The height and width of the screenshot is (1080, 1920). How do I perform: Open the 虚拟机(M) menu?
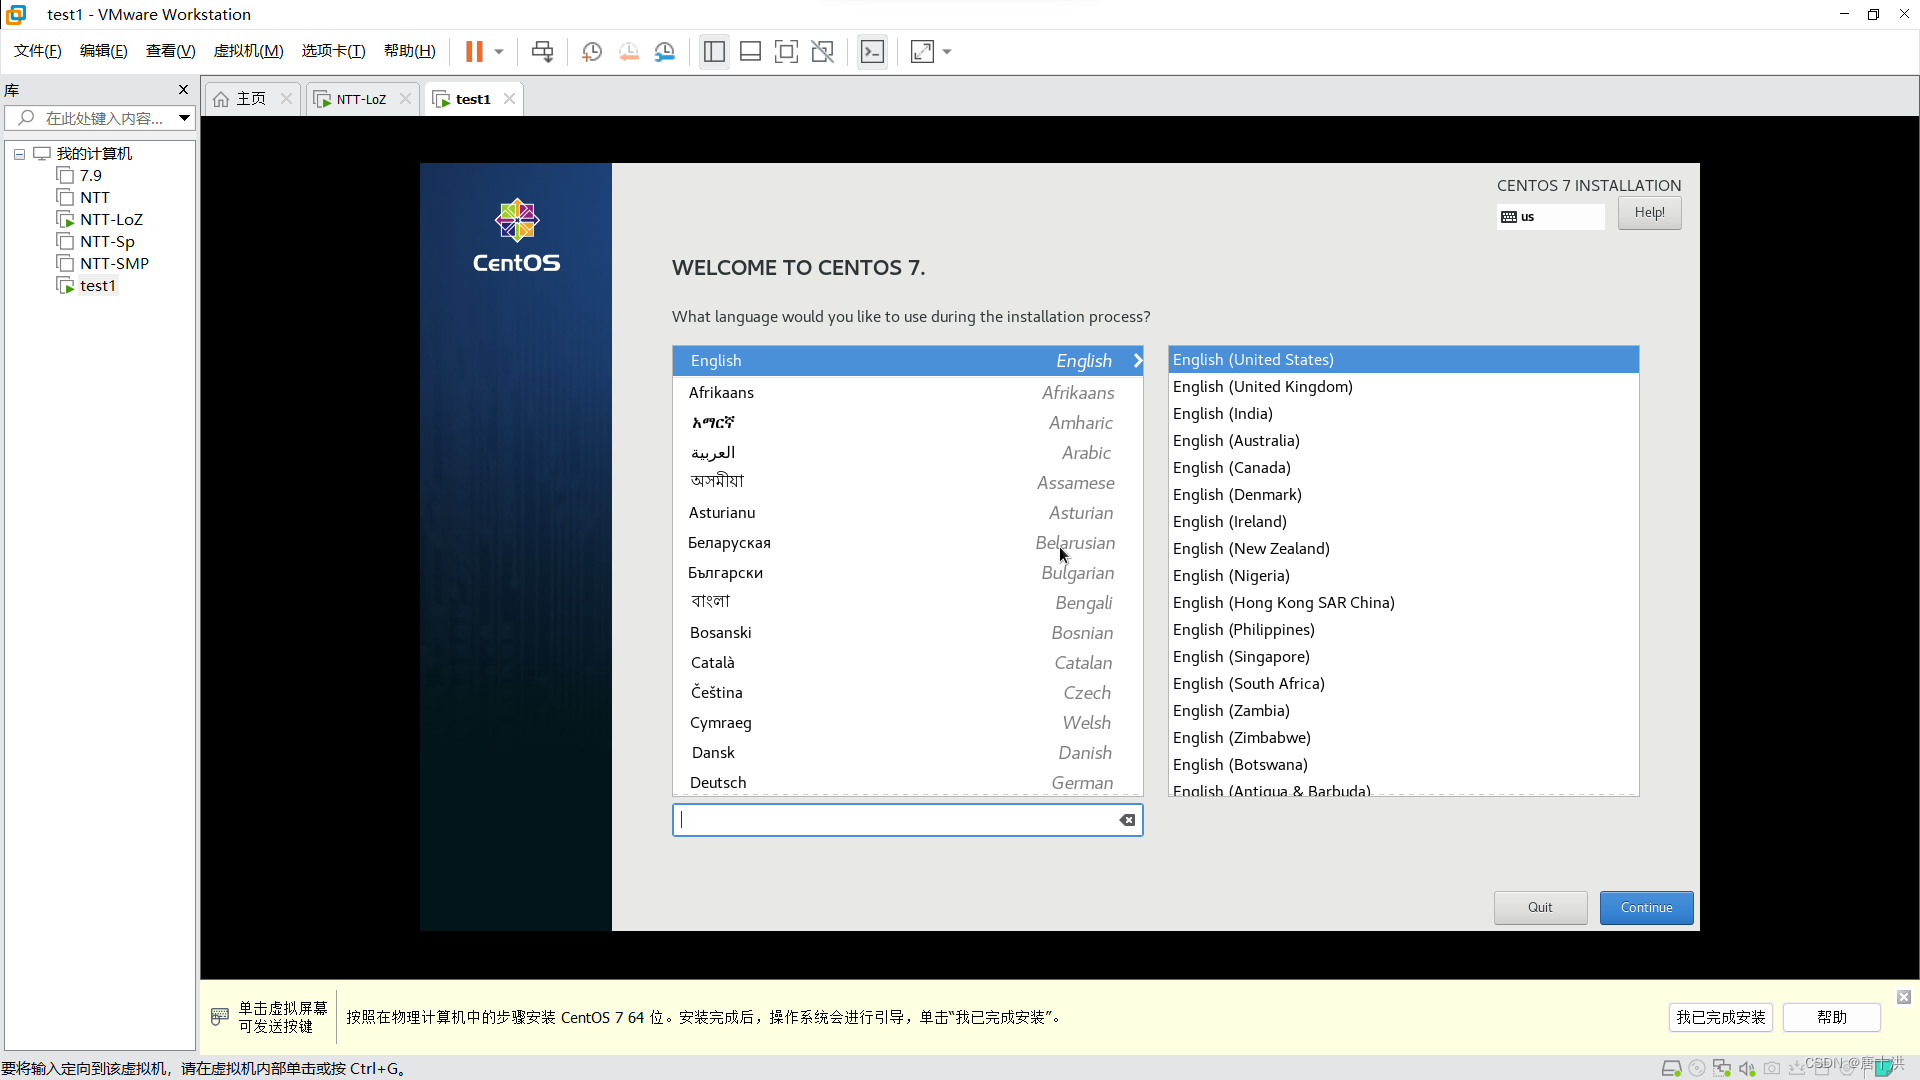248,51
